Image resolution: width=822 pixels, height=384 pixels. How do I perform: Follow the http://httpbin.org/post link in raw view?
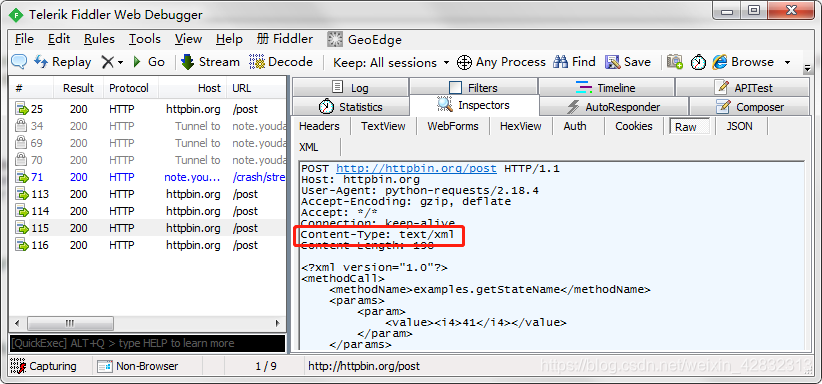point(416,168)
